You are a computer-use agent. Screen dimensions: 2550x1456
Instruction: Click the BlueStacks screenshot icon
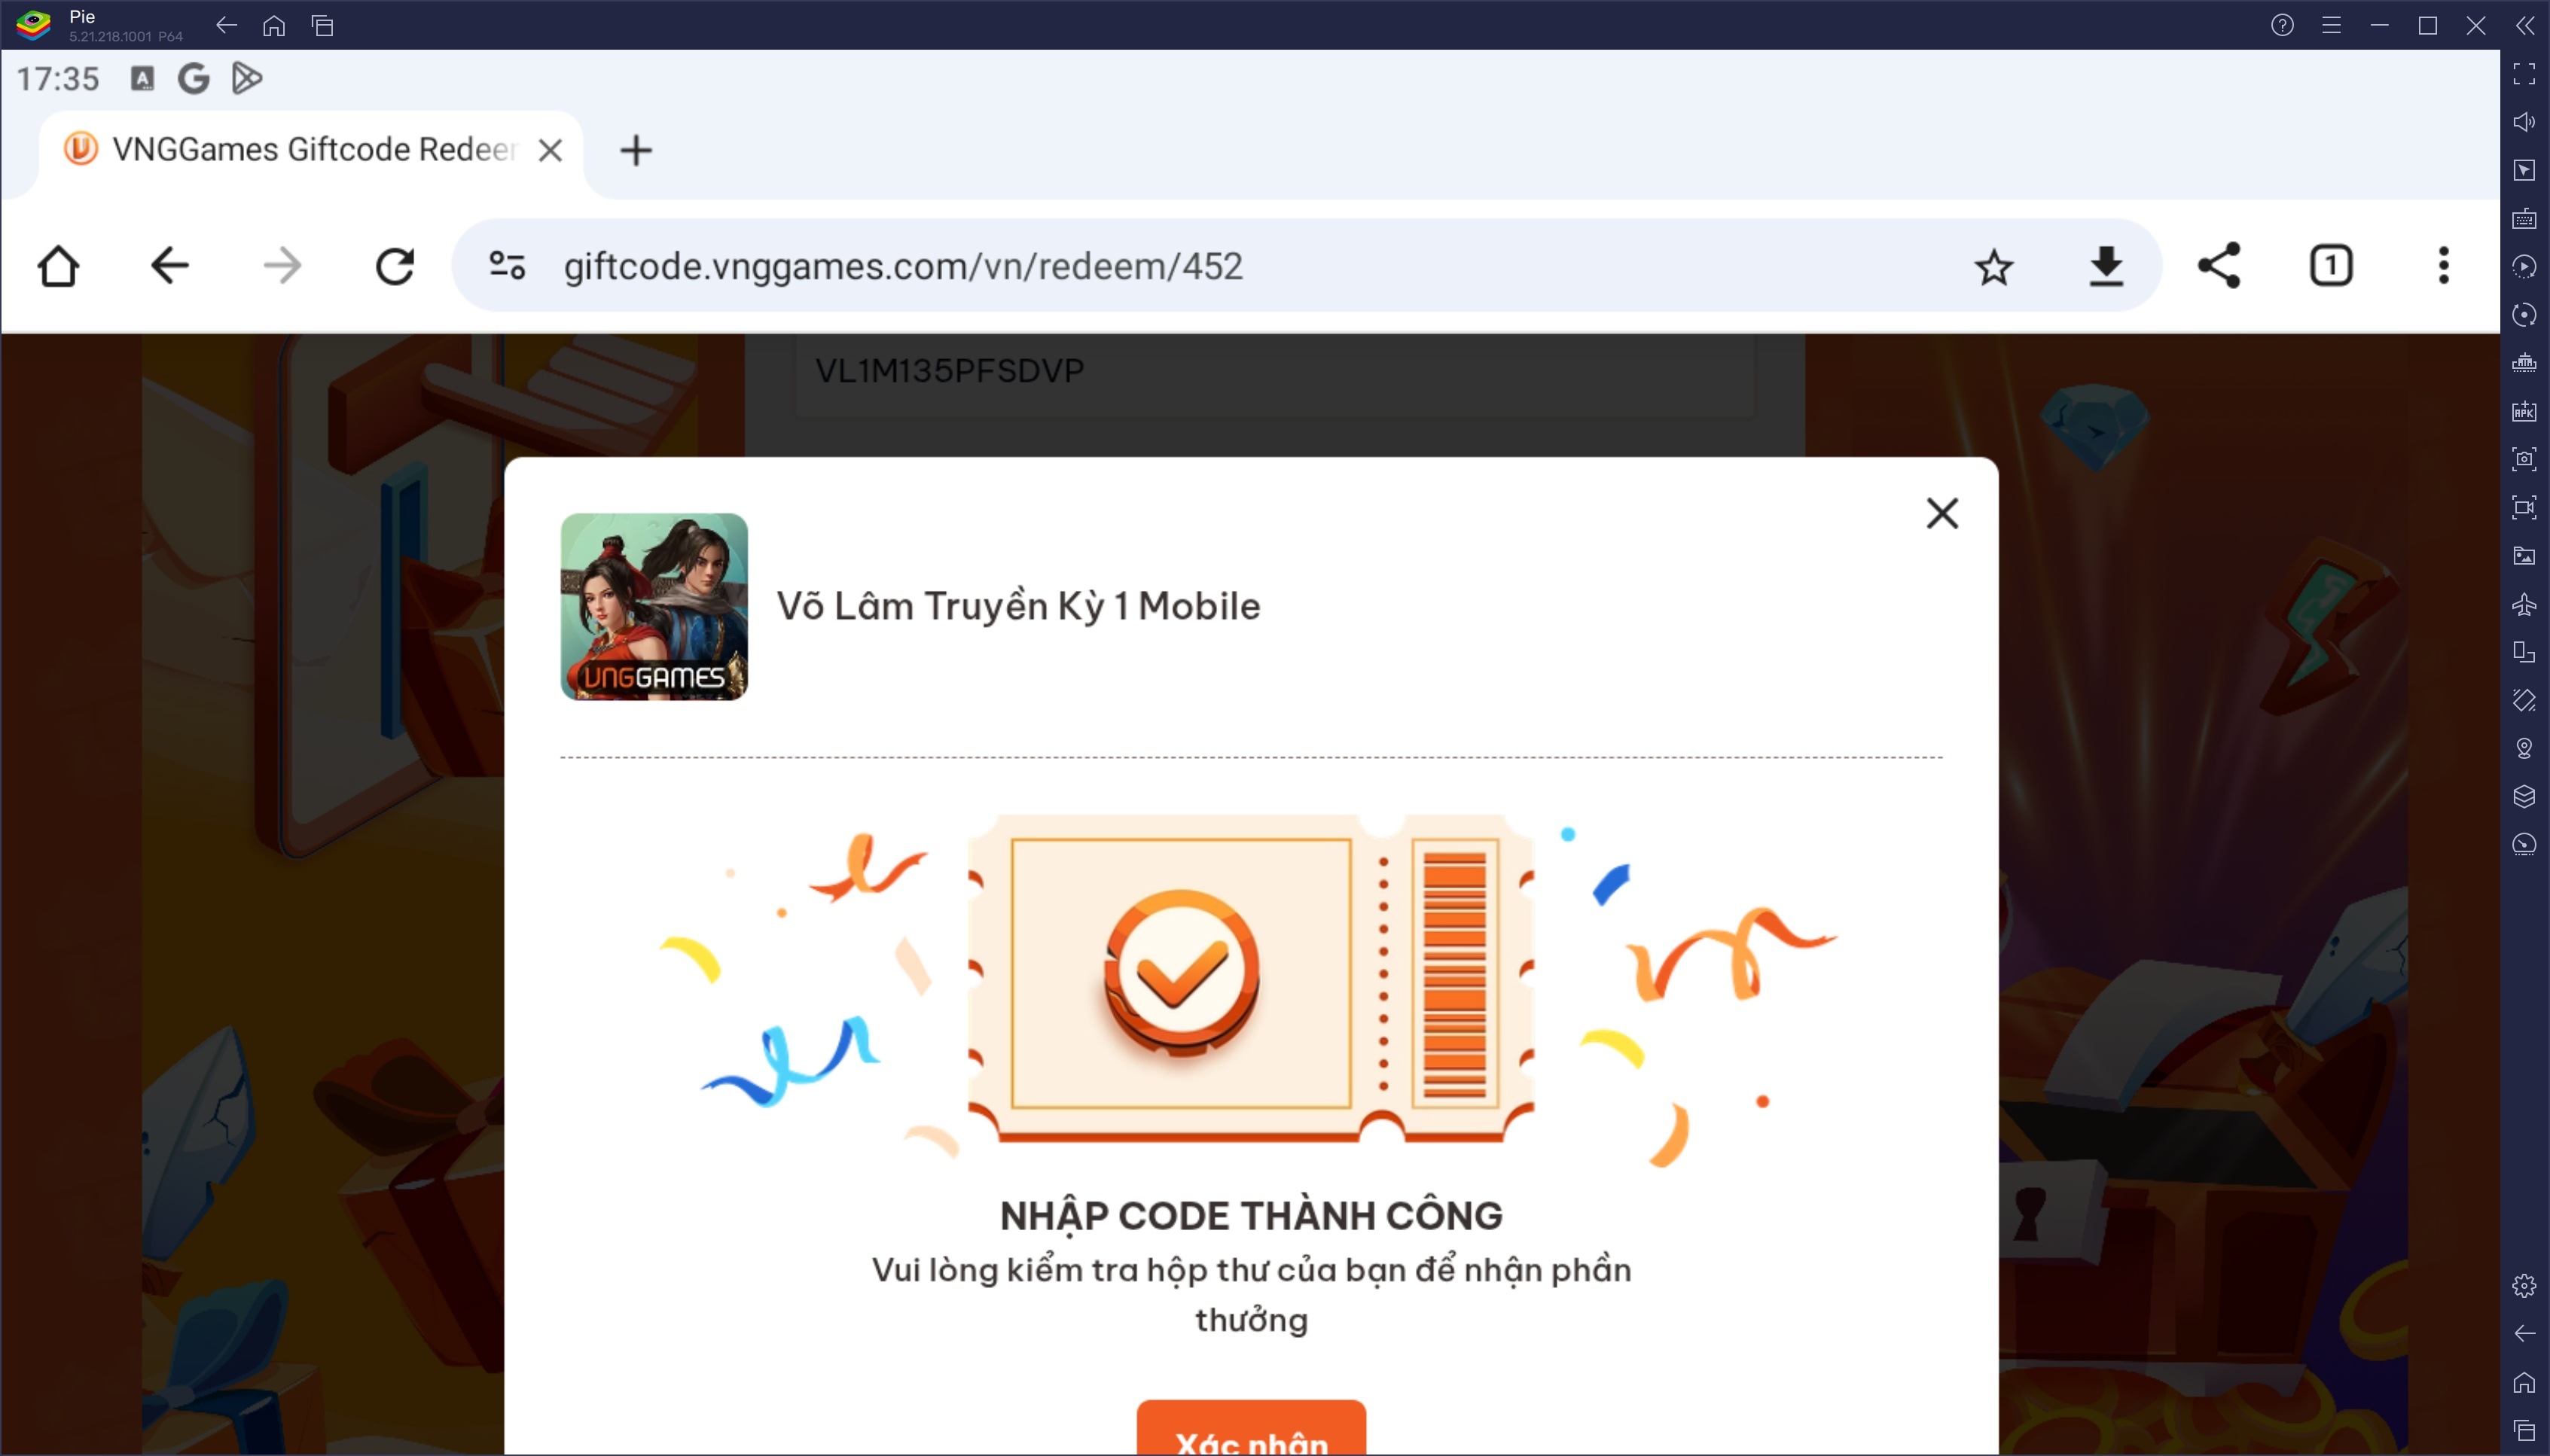[x=2524, y=458]
